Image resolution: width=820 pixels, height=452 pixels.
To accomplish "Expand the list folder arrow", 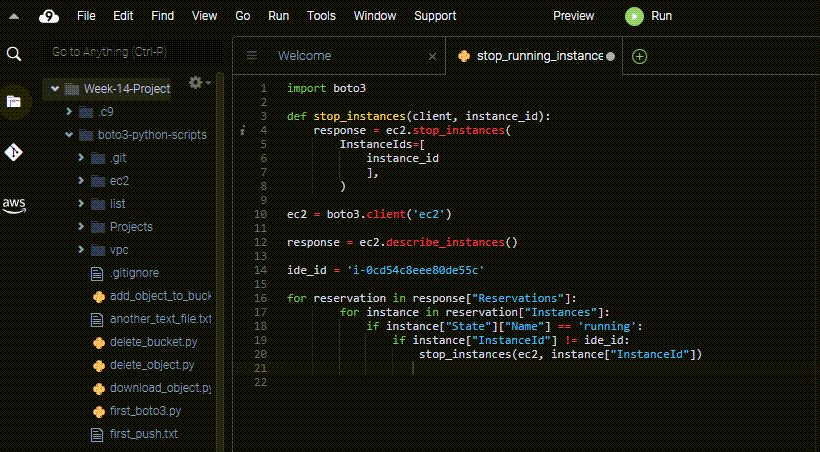I will (81, 204).
